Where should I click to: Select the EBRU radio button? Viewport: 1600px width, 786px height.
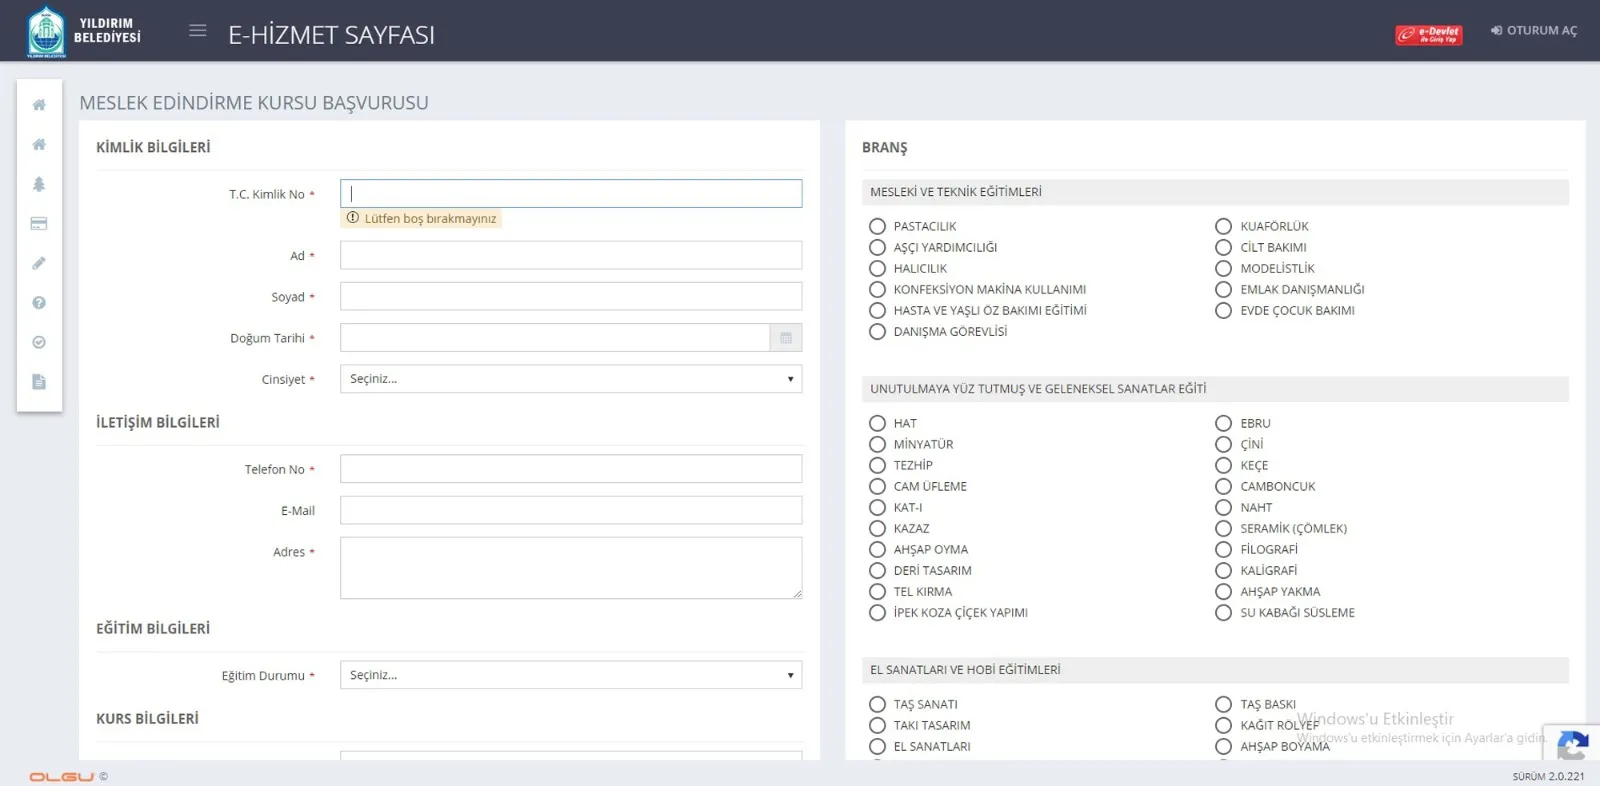click(x=1223, y=424)
